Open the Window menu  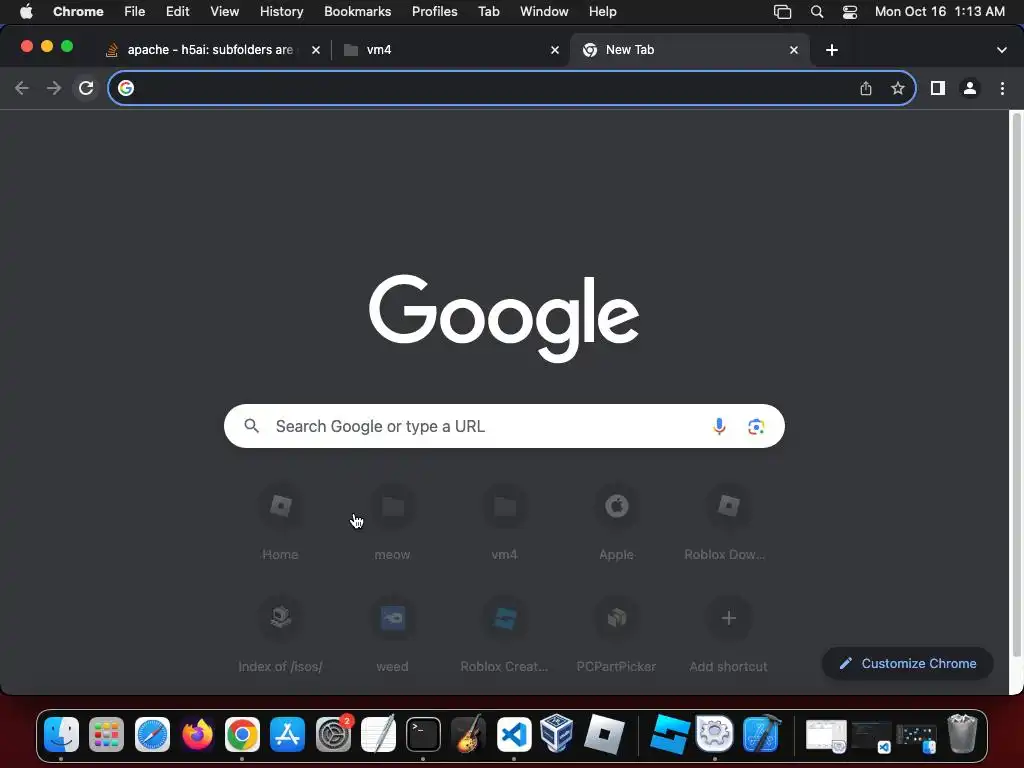pos(544,12)
